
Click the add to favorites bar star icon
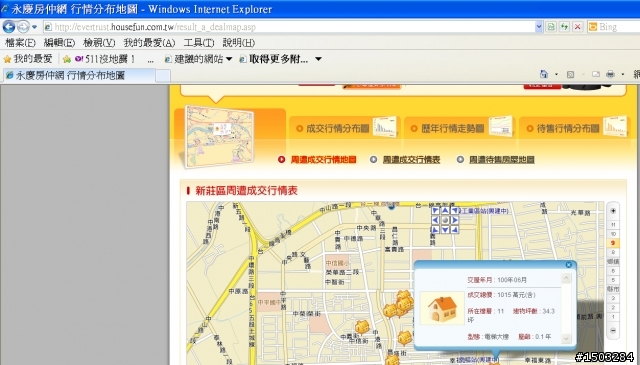(x=67, y=60)
